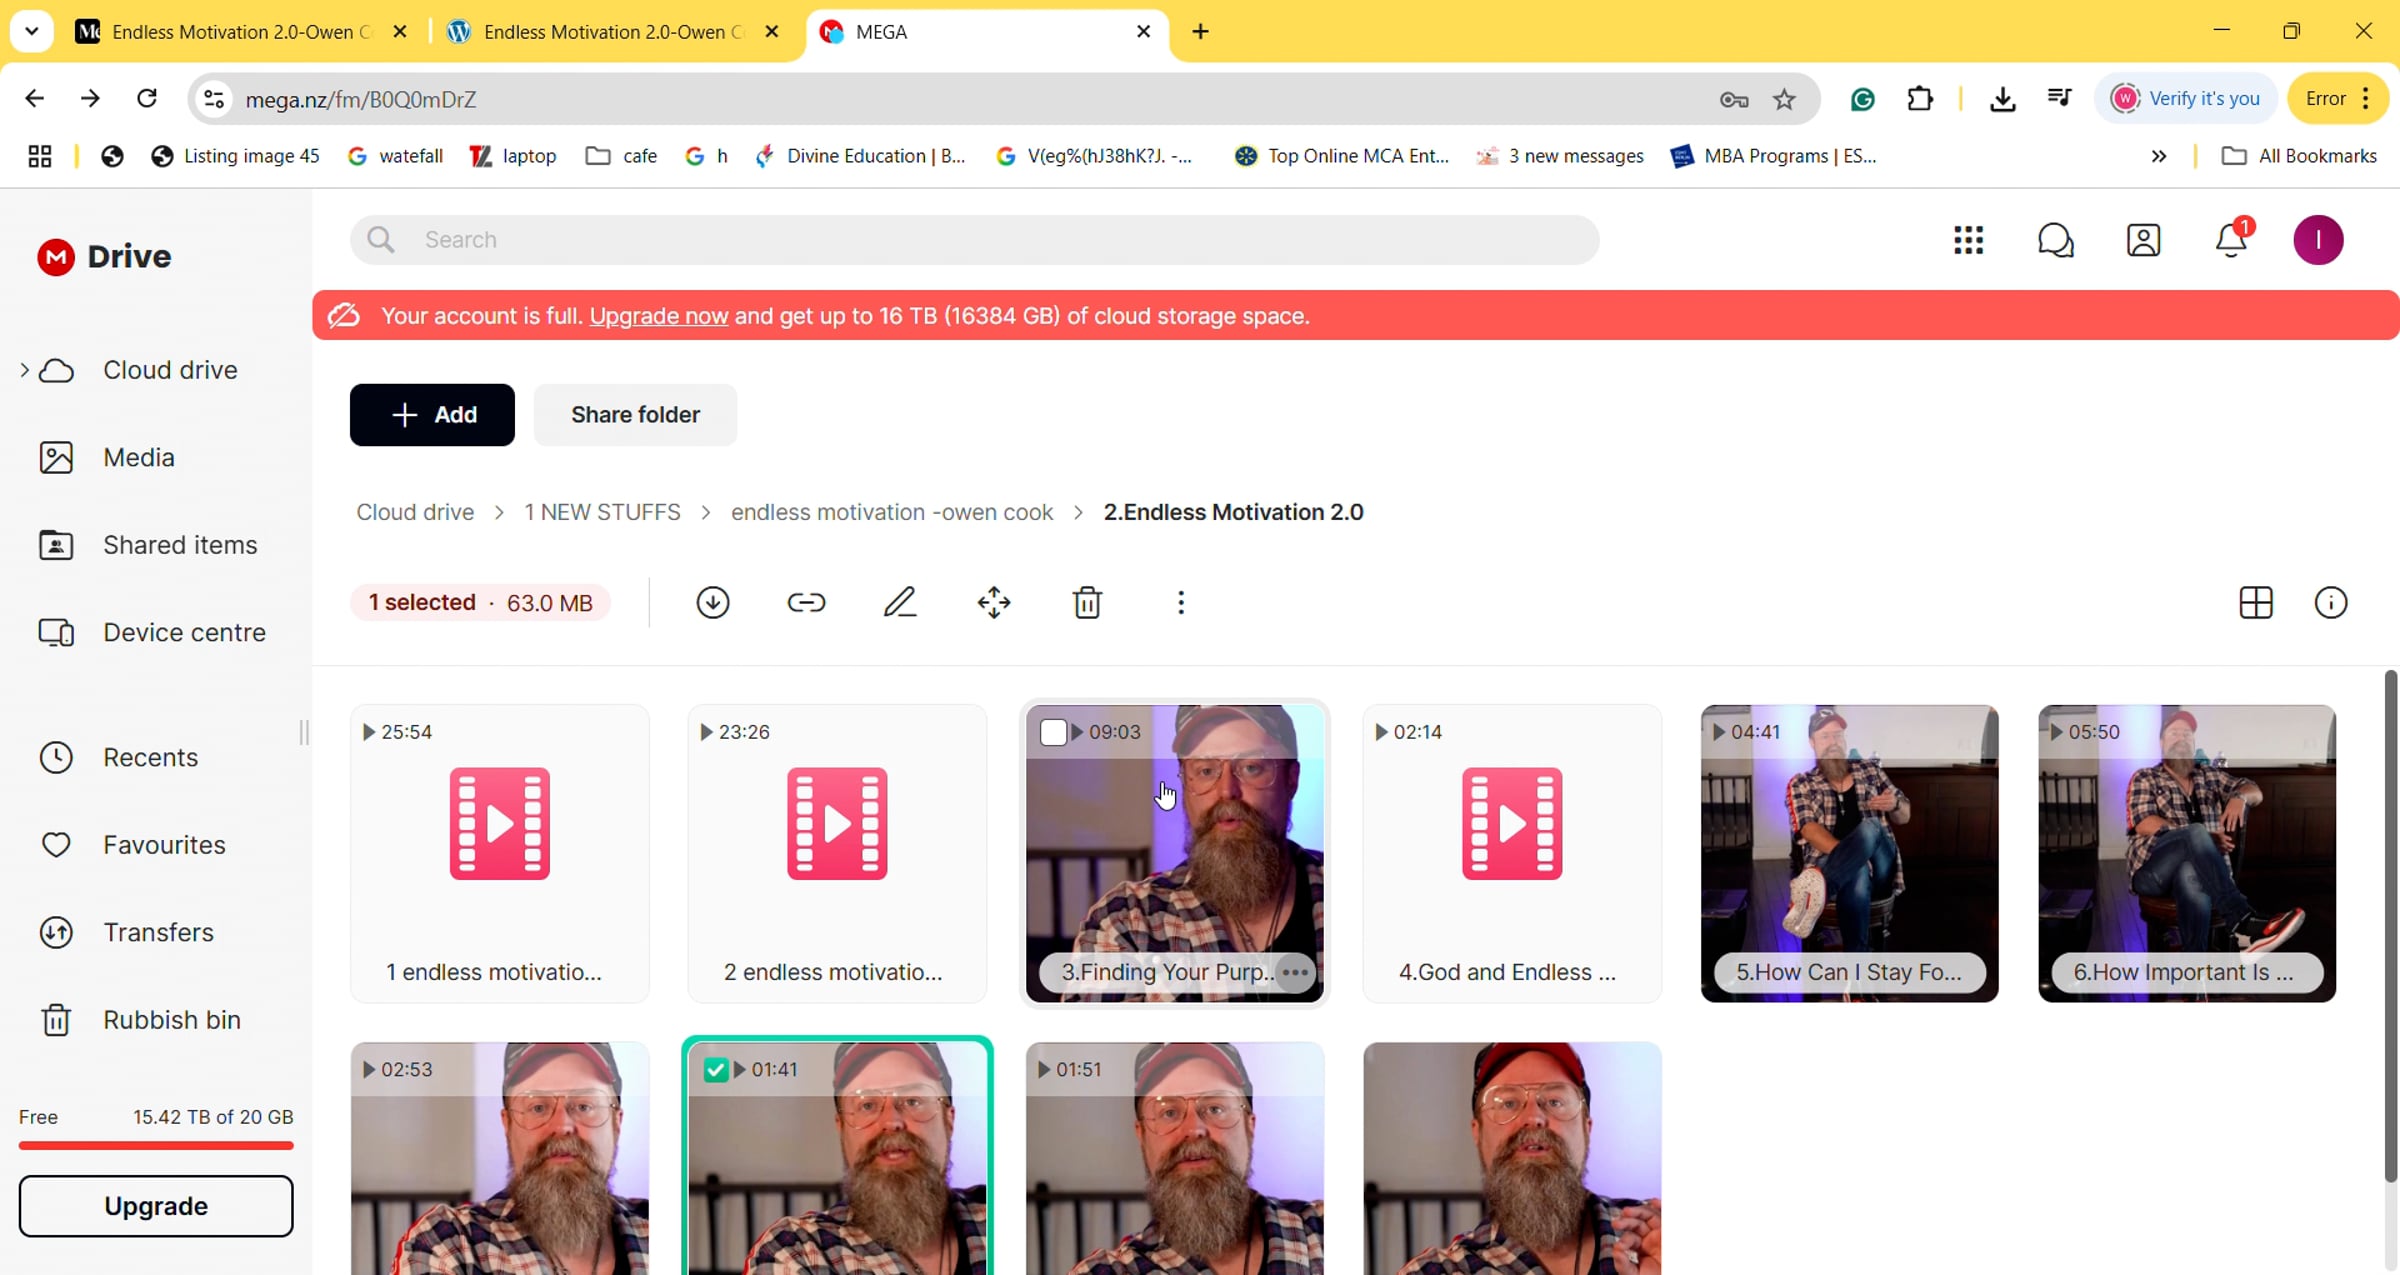Click the rename pencil icon
The width and height of the screenshot is (2400, 1275).
900,603
